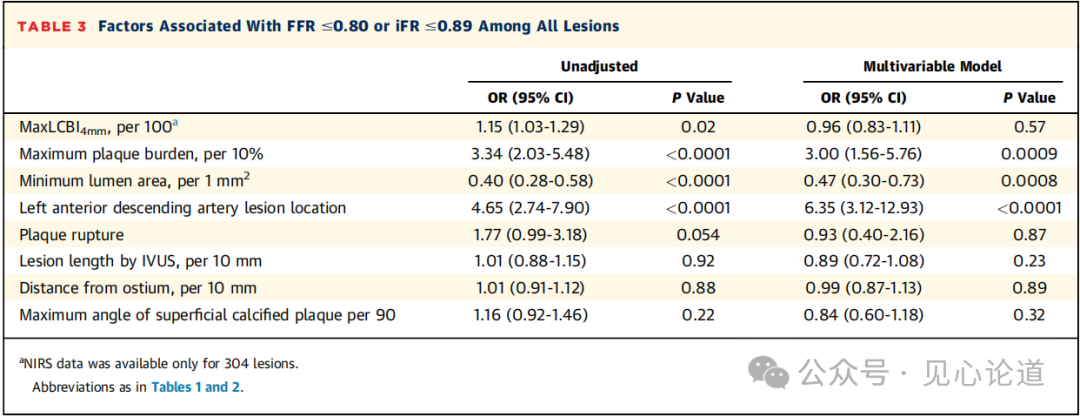Click the P value 0.0009 cell

[1029, 154]
